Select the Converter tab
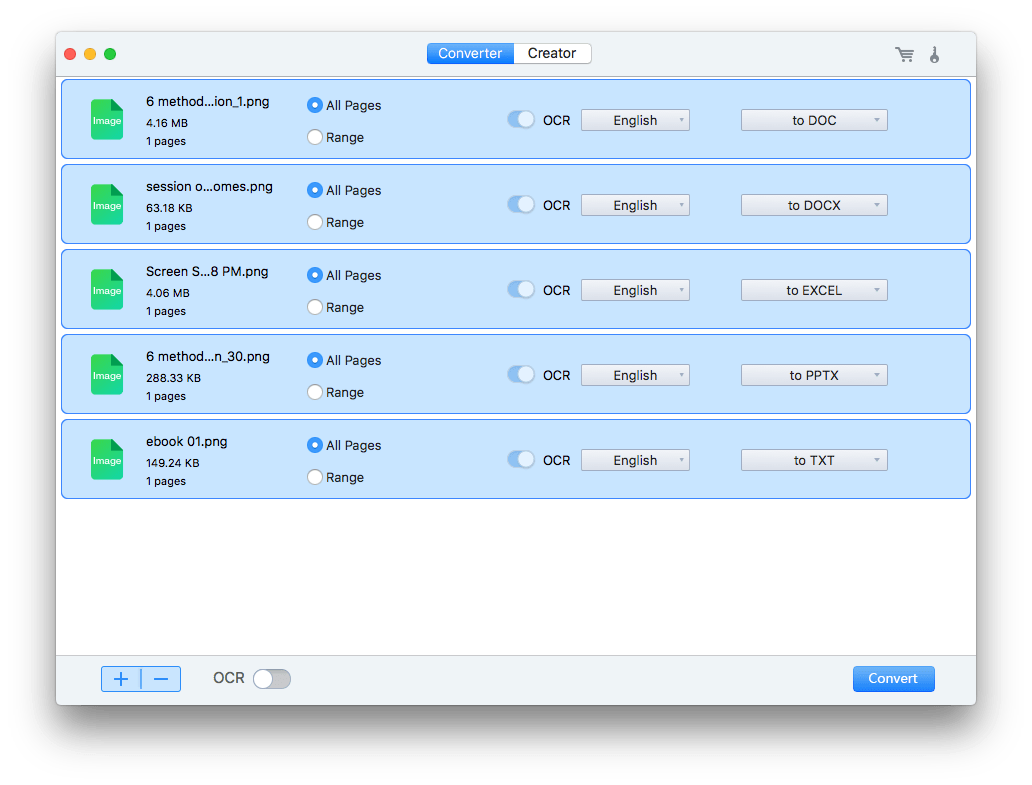This screenshot has height=785, width=1032. click(x=470, y=53)
